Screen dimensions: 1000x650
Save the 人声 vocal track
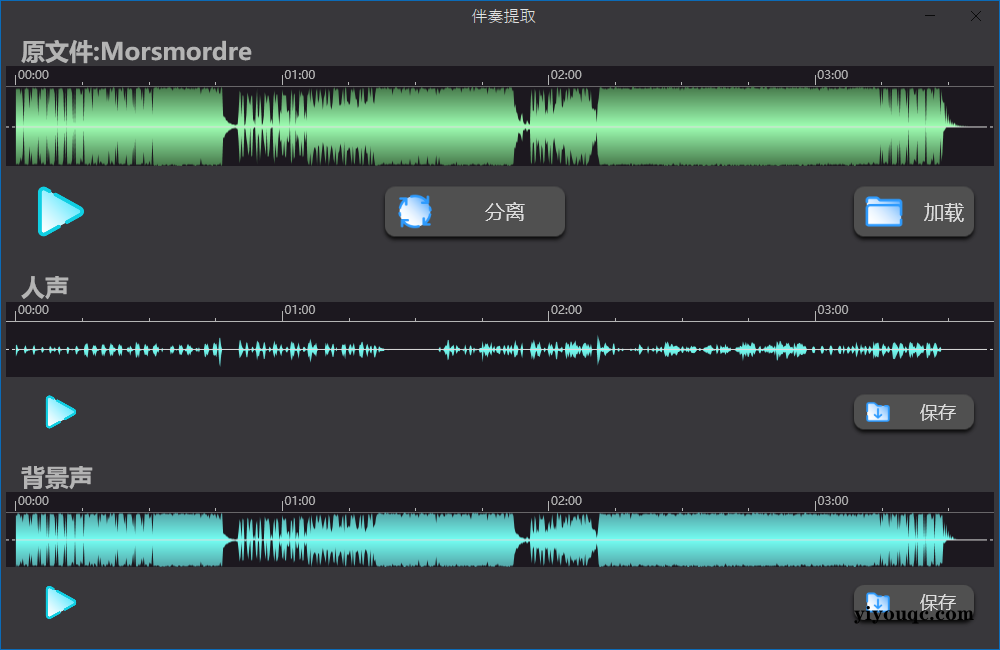click(914, 412)
